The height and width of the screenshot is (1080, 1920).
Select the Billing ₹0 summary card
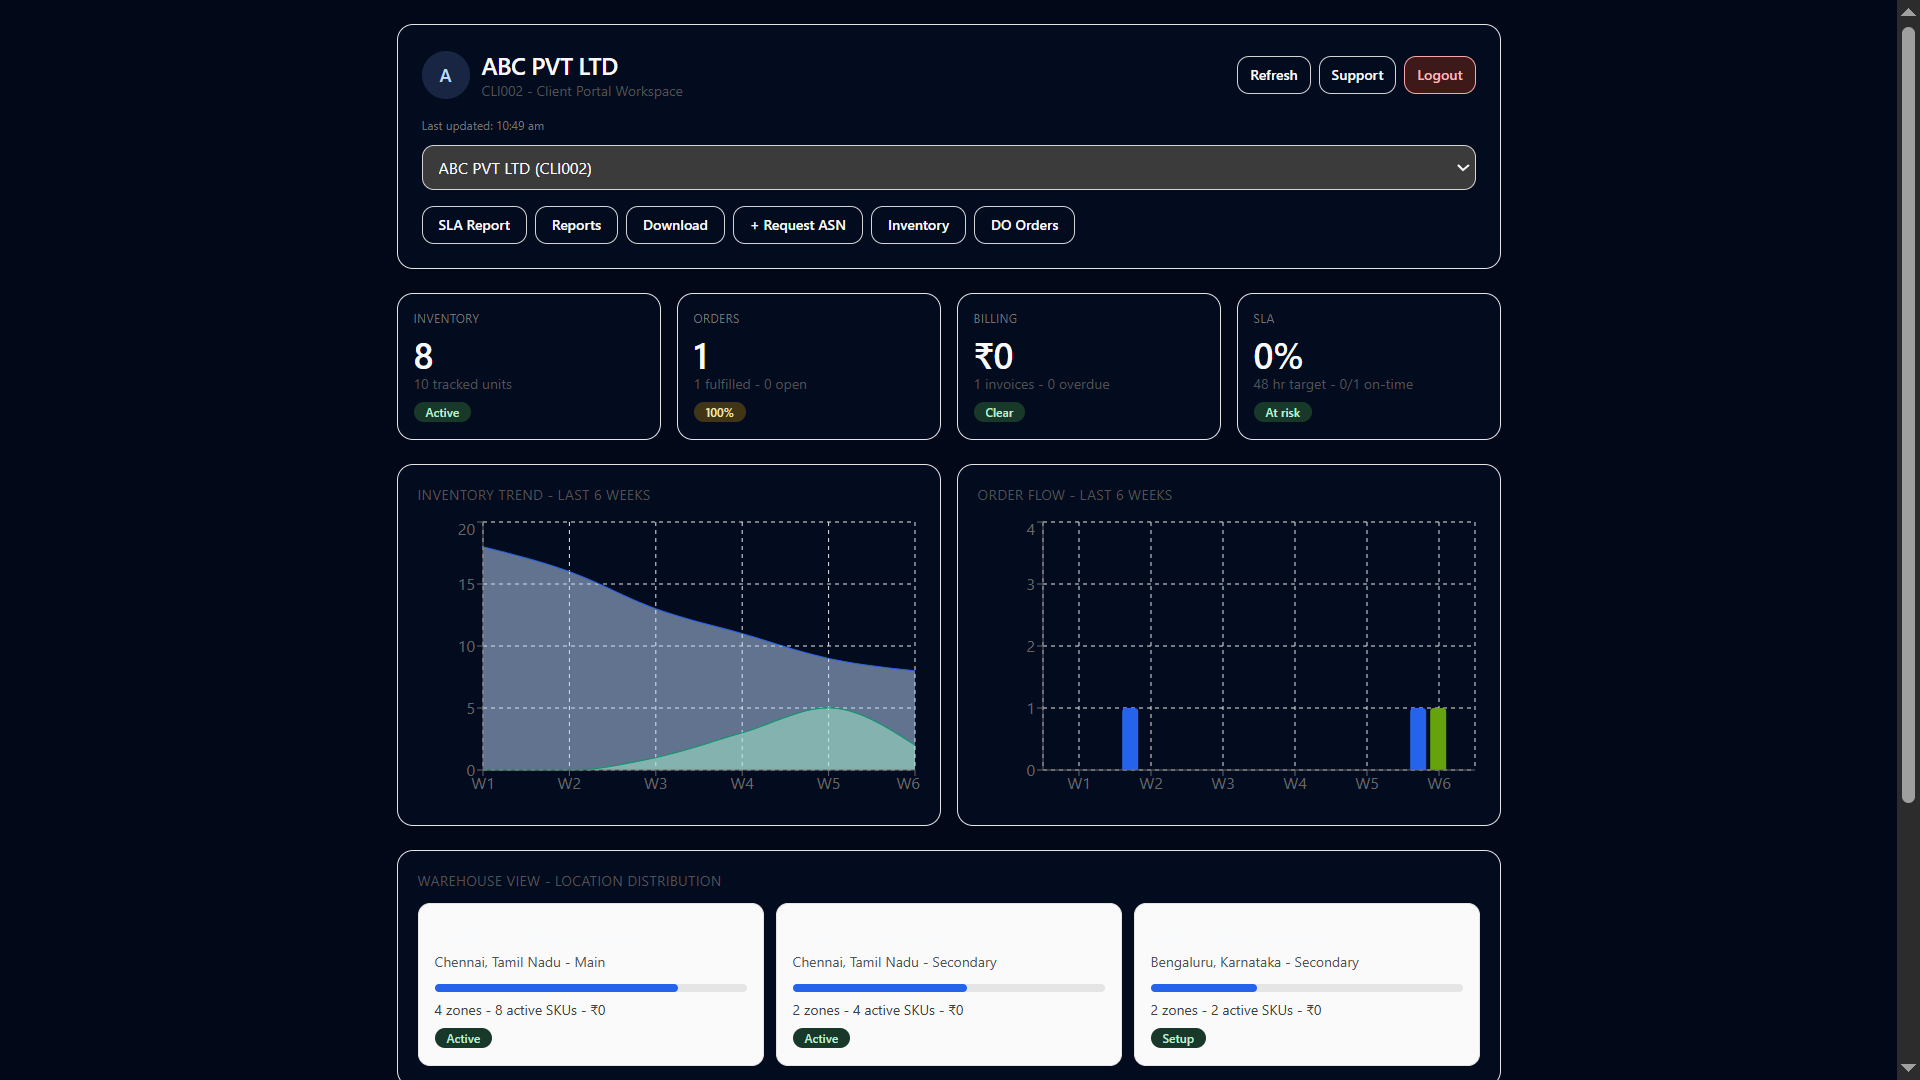click(1088, 366)
